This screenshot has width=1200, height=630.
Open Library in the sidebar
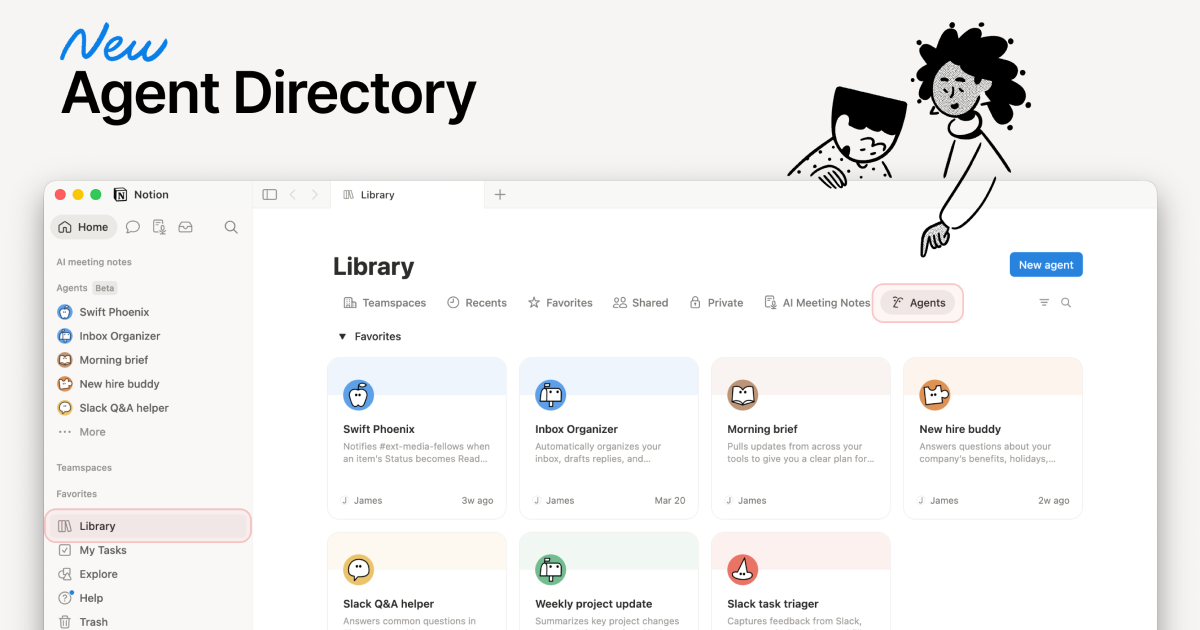[148, 526]
